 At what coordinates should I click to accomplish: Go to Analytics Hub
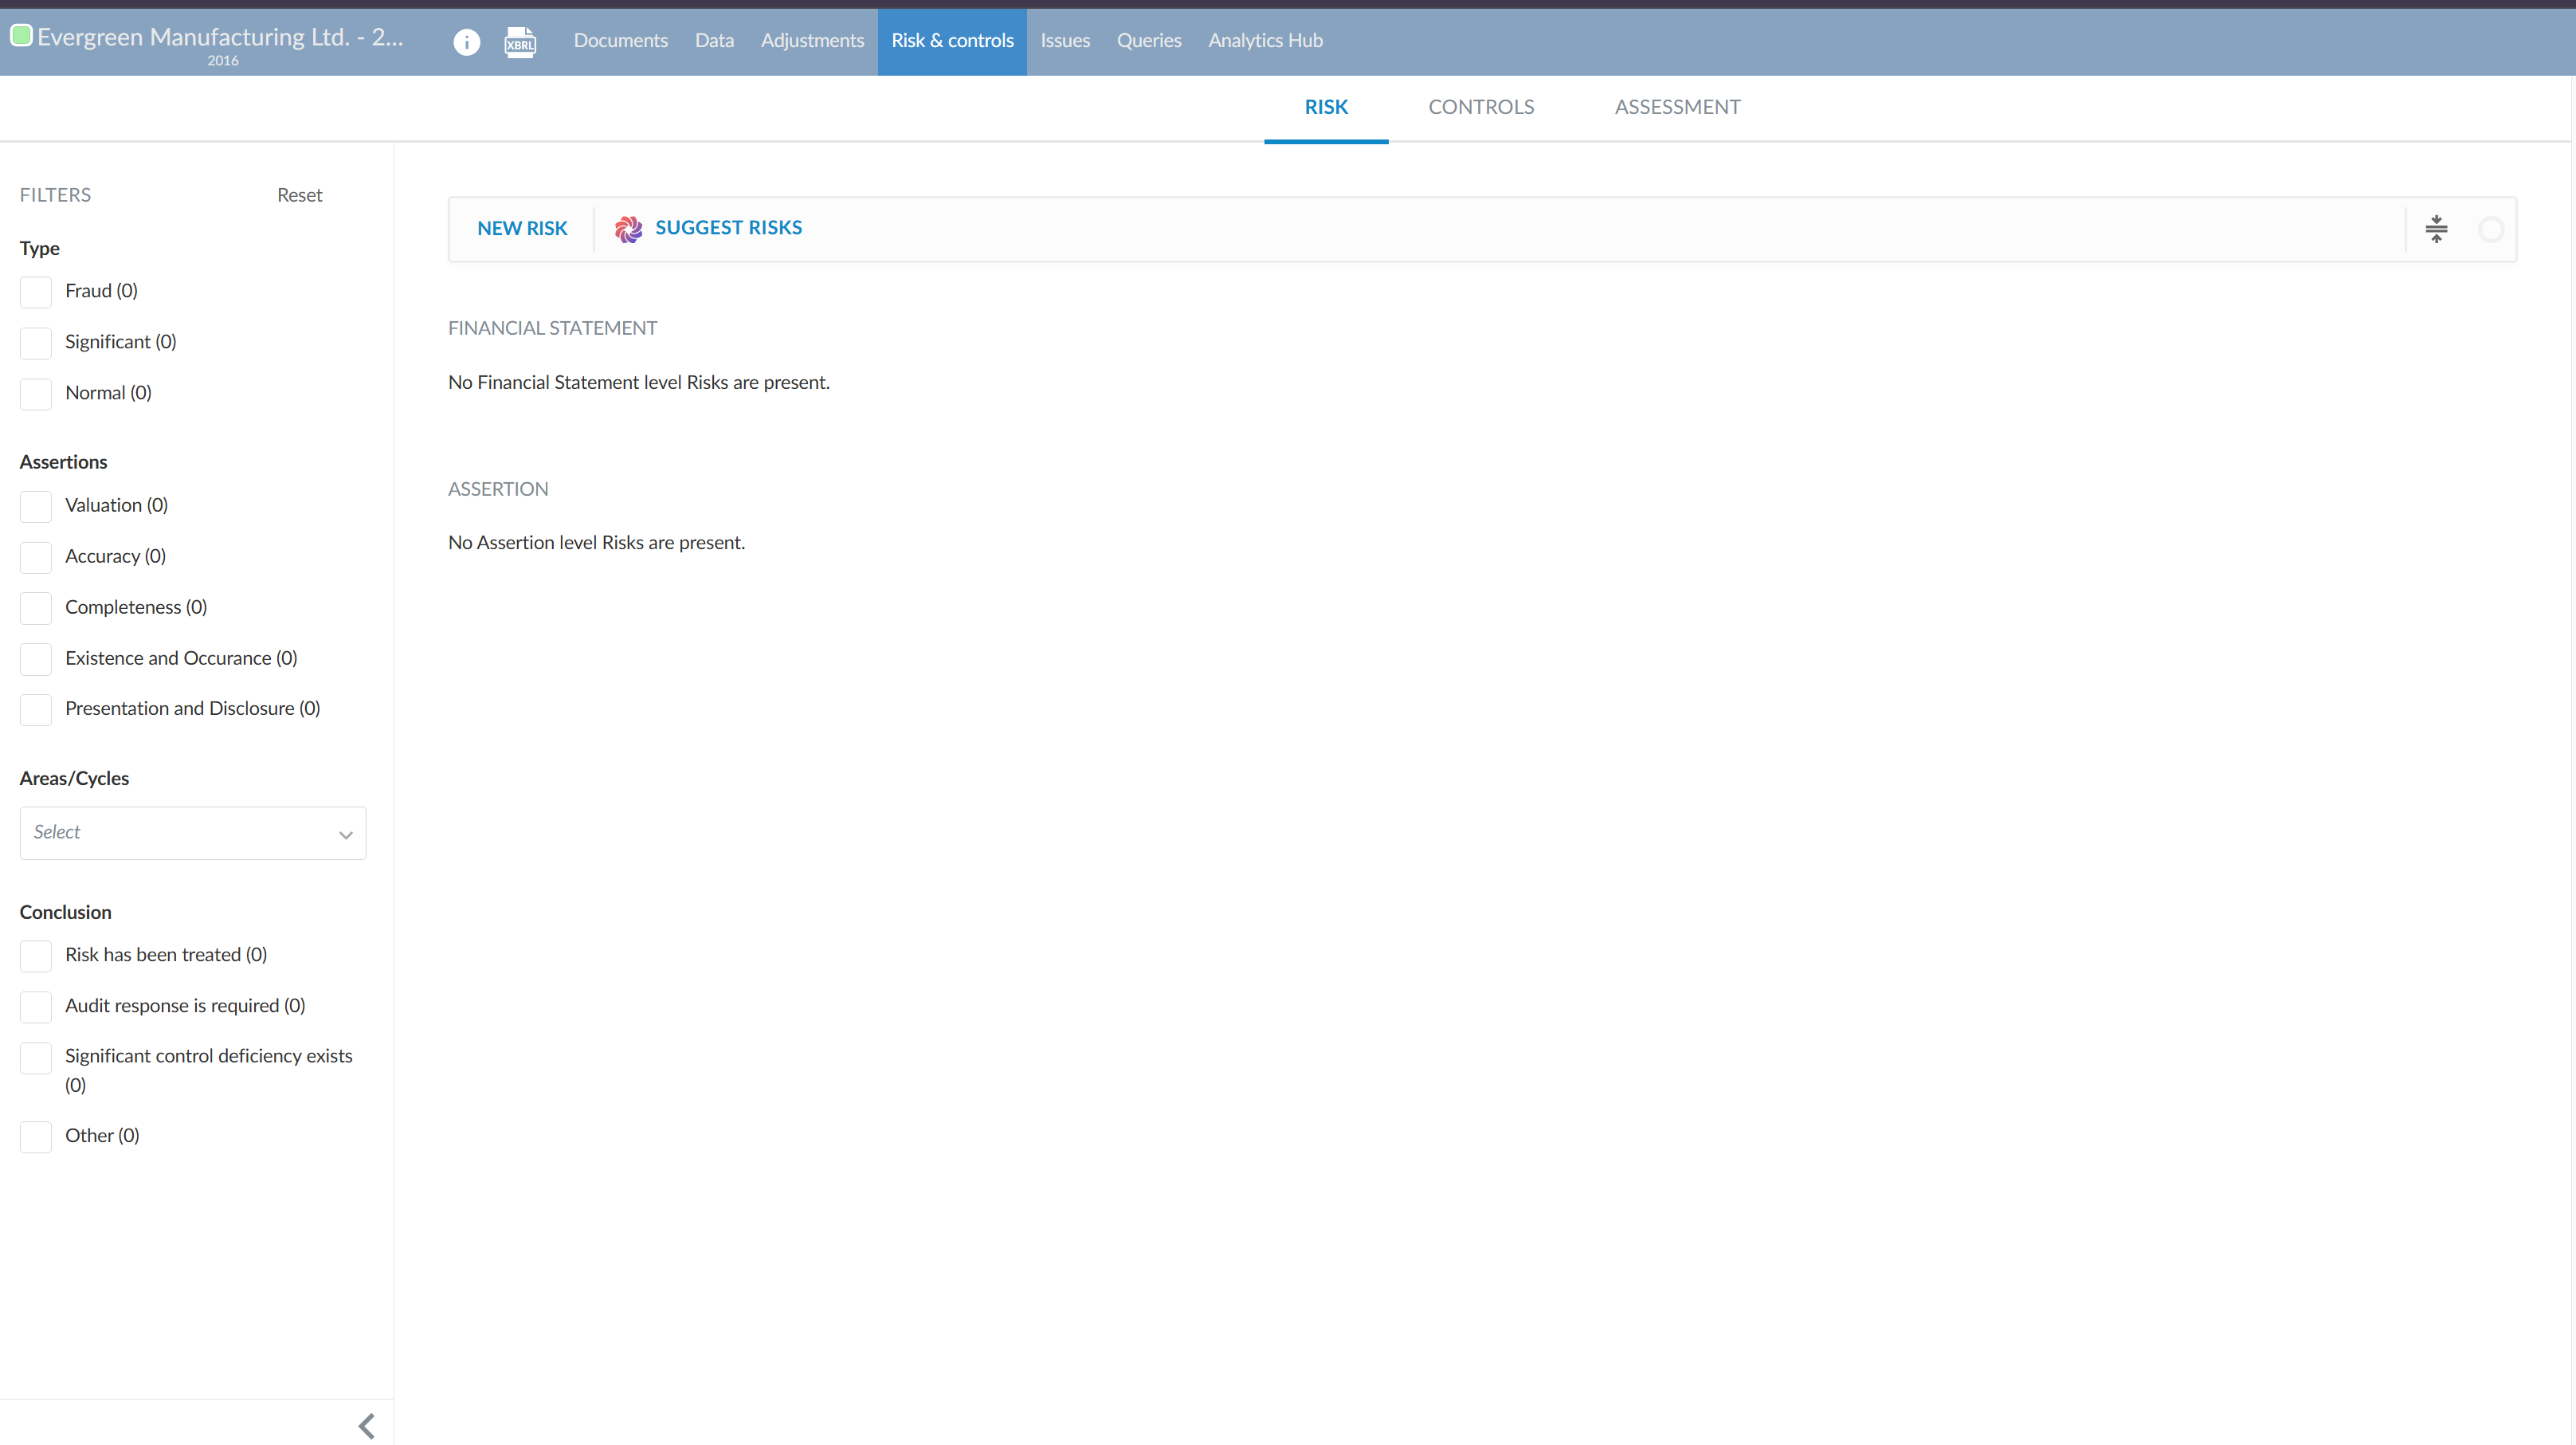1265,41
